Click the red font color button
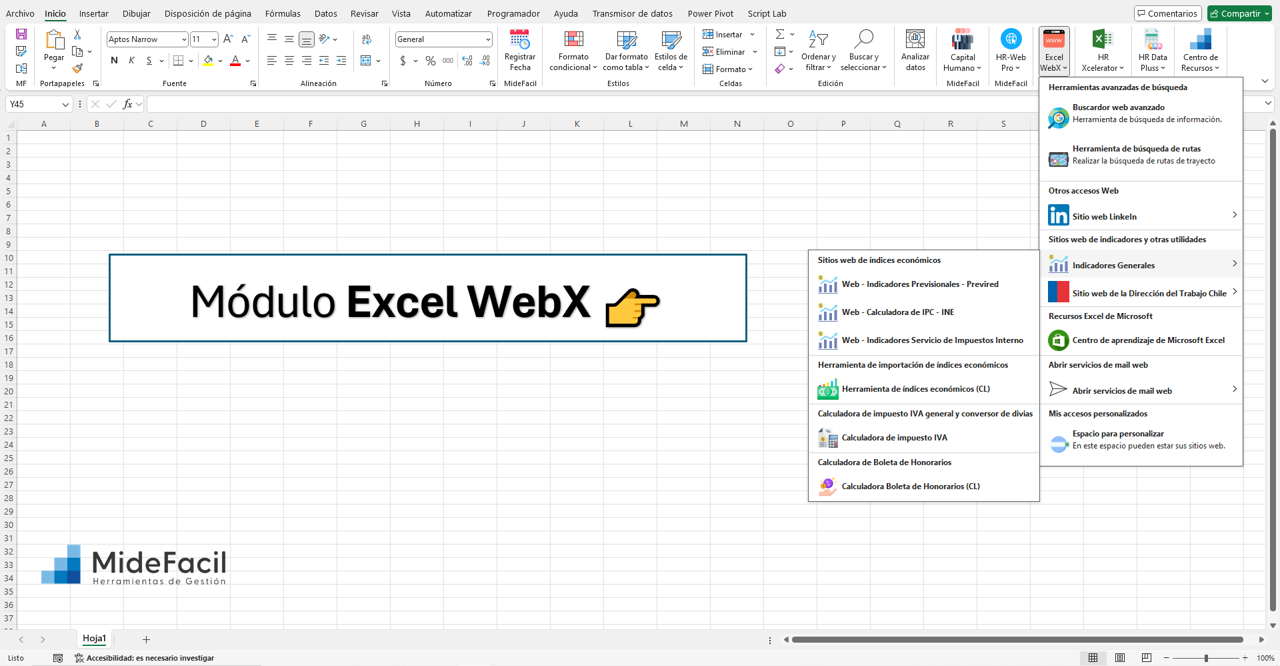Screen dimensions: 1280x666 235,61
